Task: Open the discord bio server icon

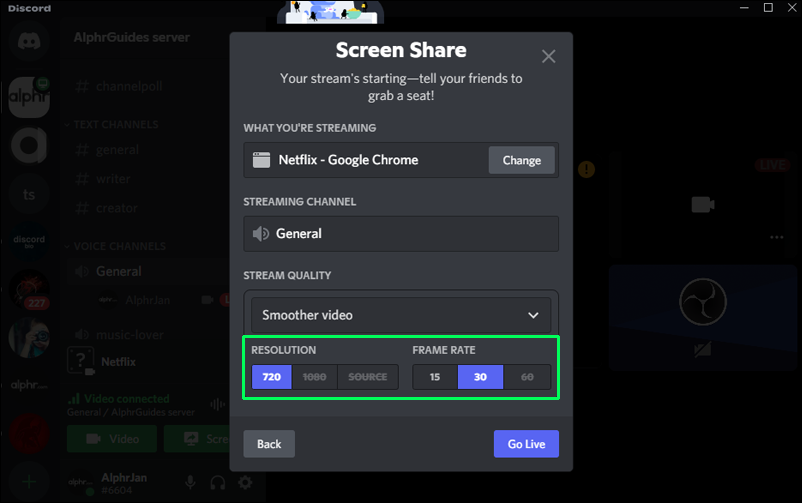Action: click(29, 242)
